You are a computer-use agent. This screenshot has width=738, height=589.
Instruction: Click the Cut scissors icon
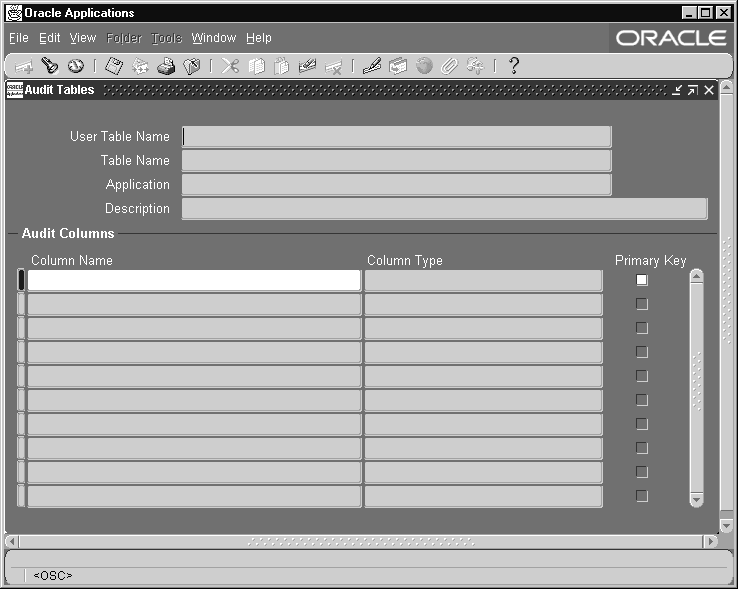point(230,66)
